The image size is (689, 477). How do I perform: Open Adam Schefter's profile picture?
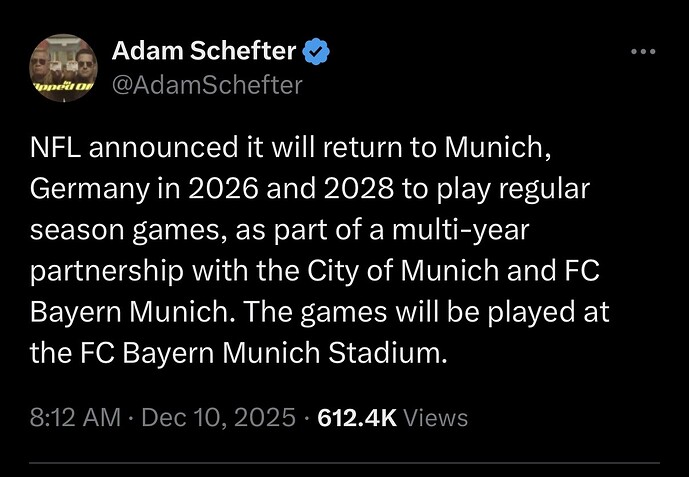point(64,70)
